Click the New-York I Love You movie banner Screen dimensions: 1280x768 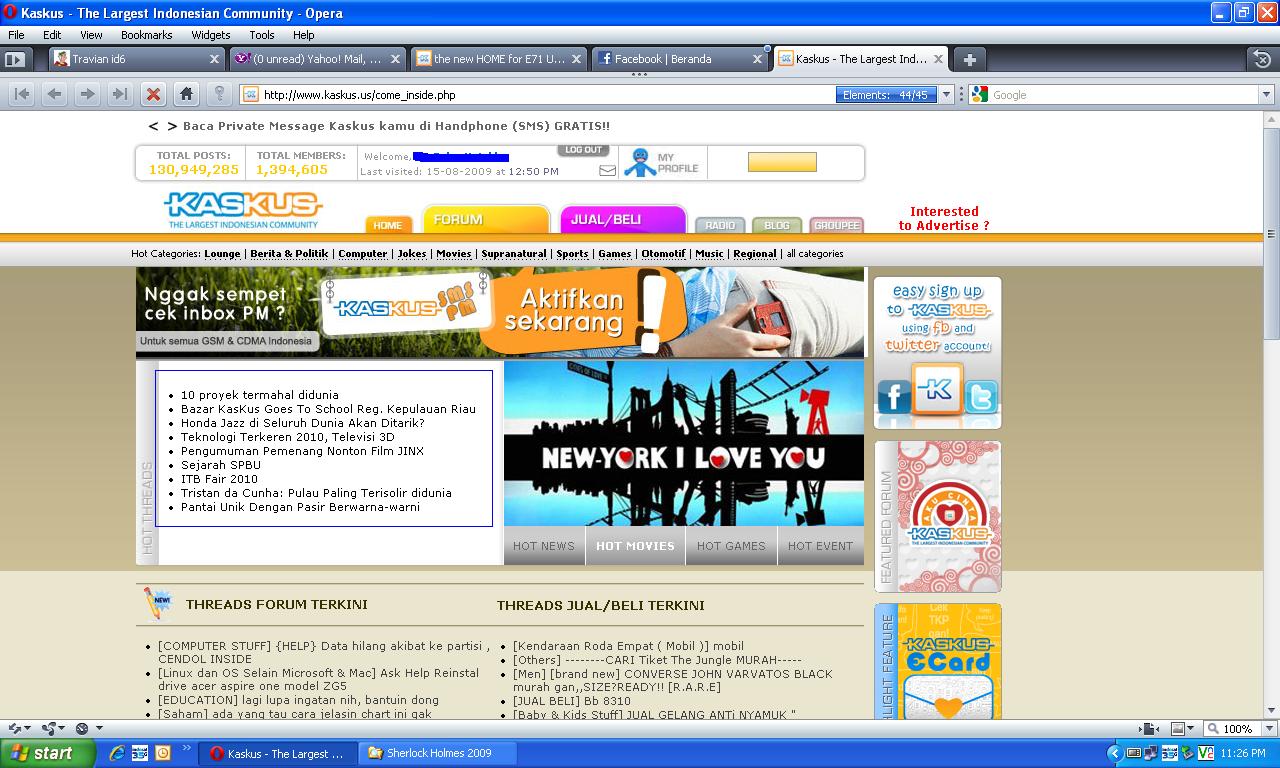point(684,443)
